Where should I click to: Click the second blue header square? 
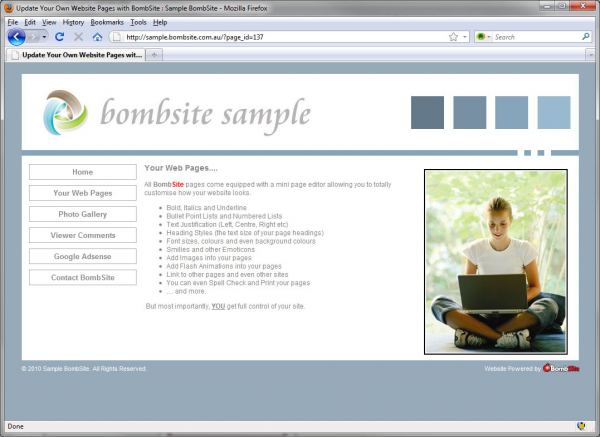(470, 113)
